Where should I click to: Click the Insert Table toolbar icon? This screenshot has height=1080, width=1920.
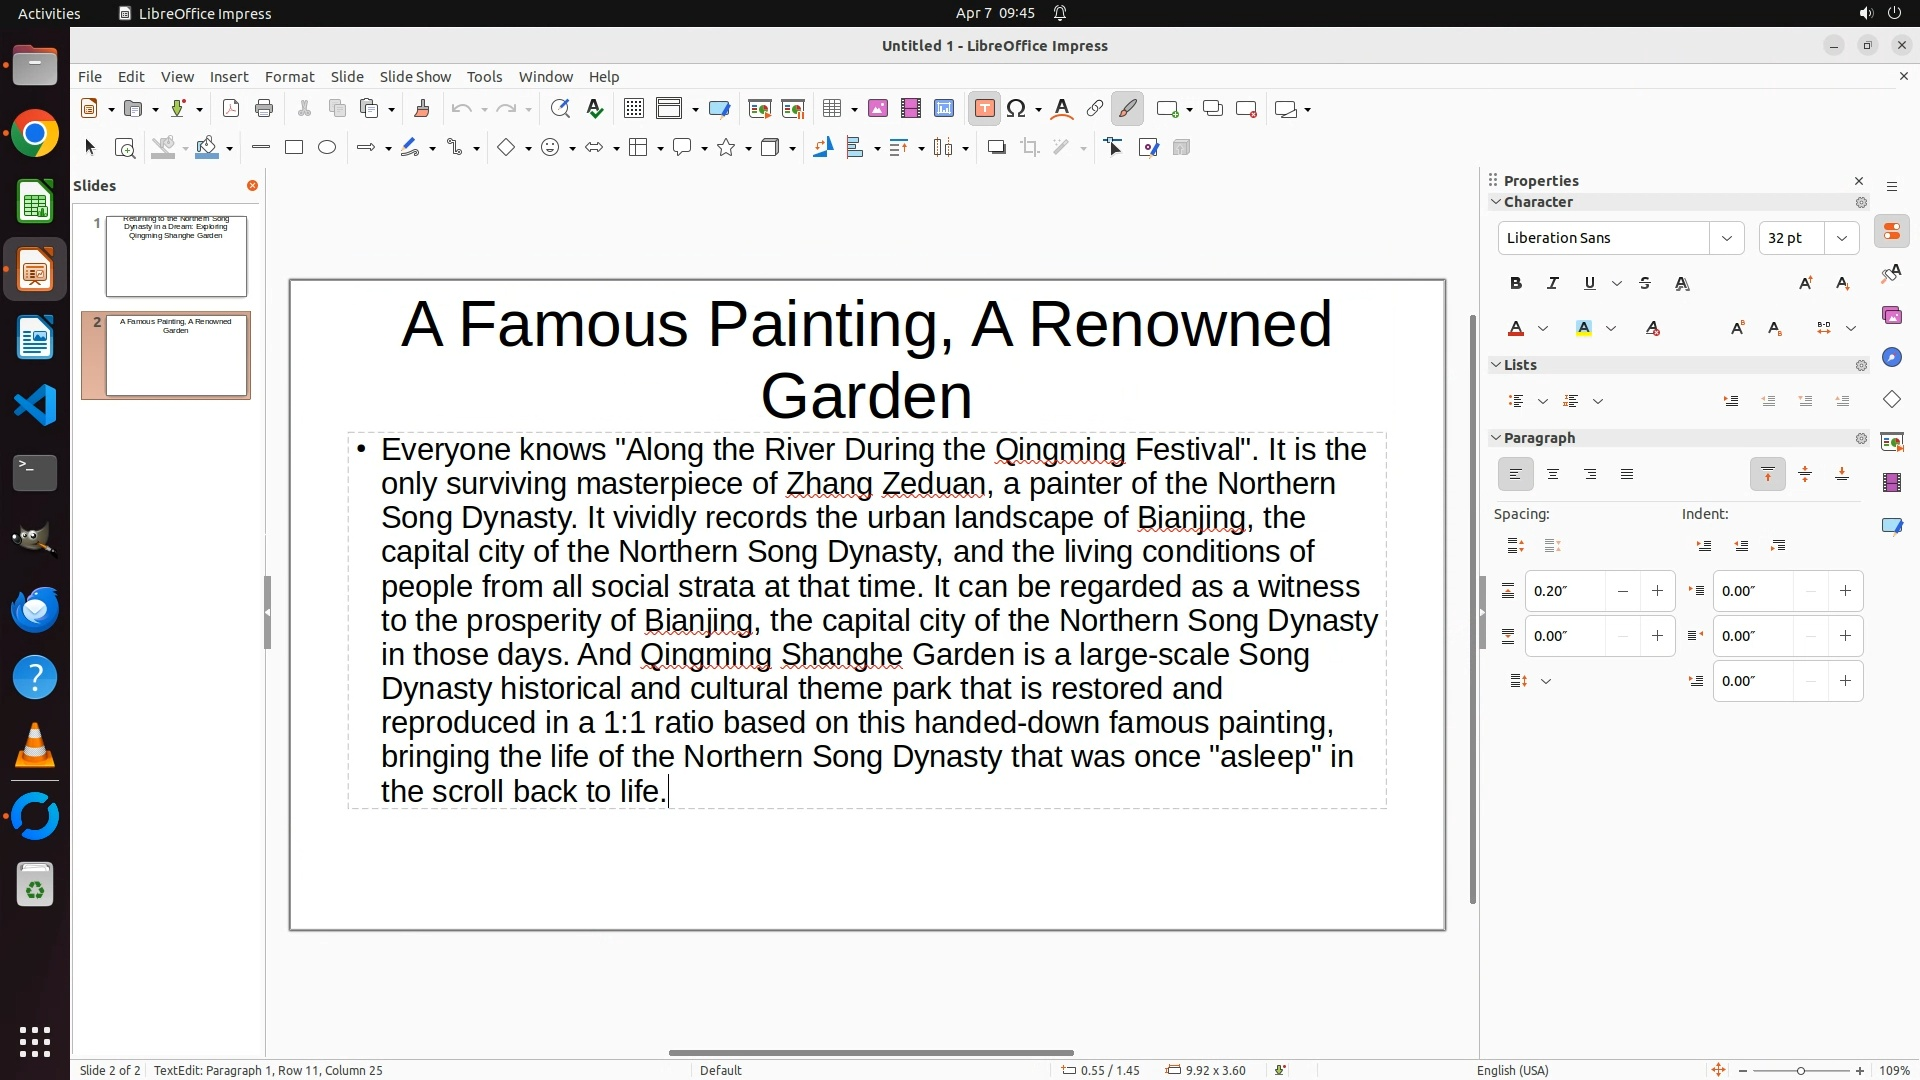[x=831, y=109]
